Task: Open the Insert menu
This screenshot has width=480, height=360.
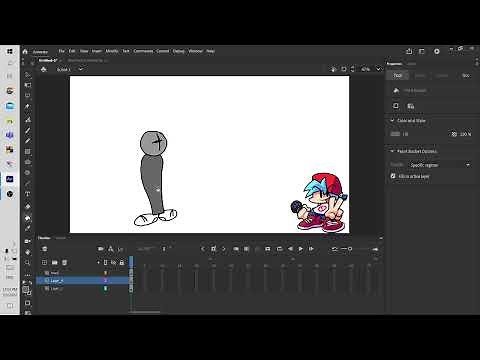Action: (x=97, y=51)
